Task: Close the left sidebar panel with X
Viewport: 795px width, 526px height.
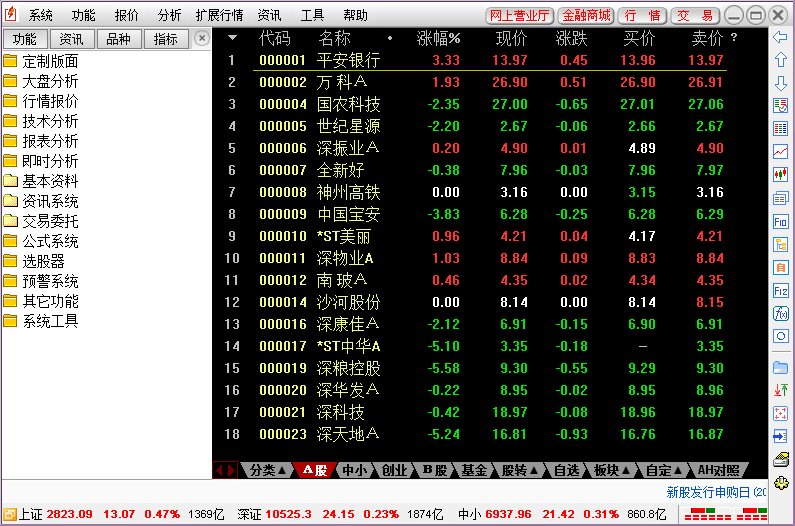Action: (x=202, y=38)
